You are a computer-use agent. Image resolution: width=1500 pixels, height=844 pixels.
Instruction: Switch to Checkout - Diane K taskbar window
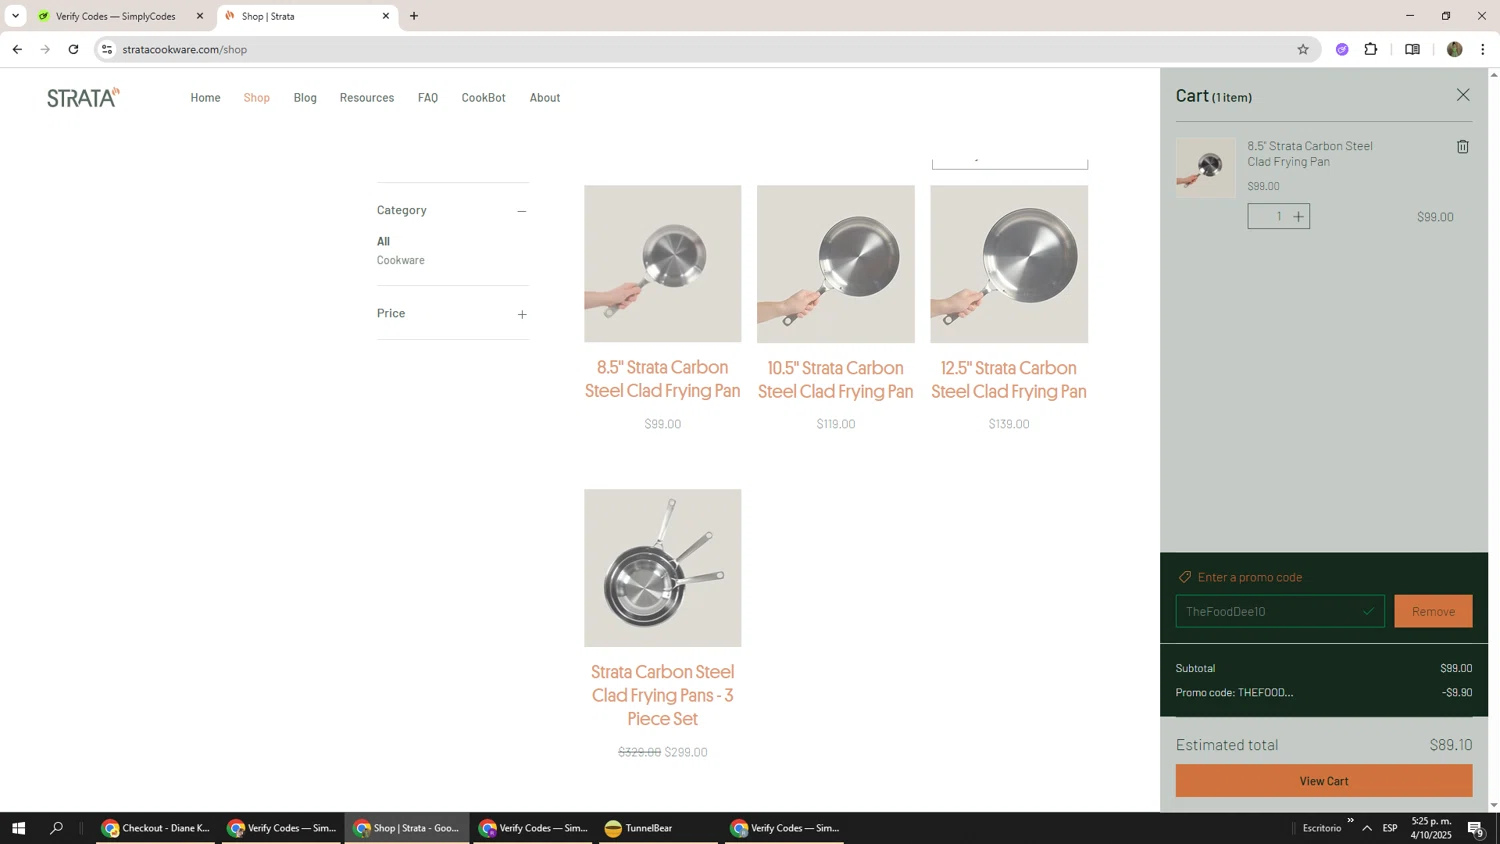click(156, 828)
